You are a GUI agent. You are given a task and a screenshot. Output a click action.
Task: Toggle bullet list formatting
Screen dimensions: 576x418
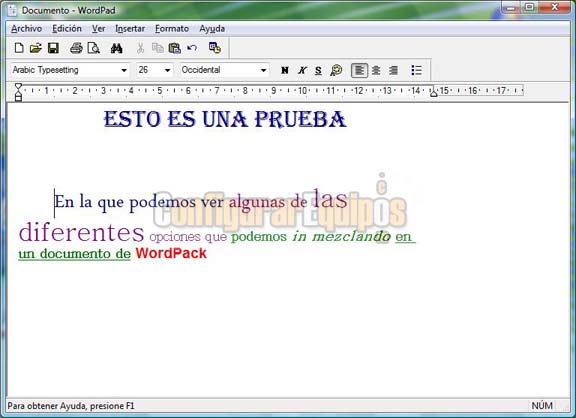coord(416,70)
